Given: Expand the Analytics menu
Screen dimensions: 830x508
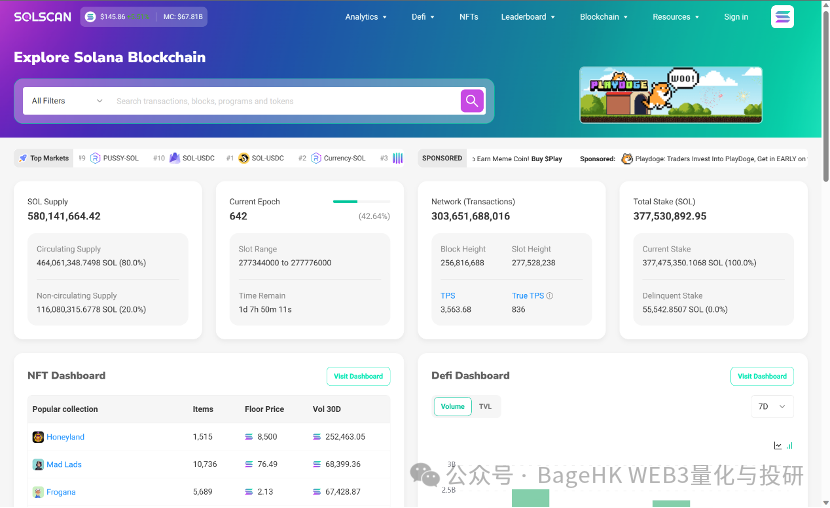Looking at the screenshot, I should click(x=366, y=17).
